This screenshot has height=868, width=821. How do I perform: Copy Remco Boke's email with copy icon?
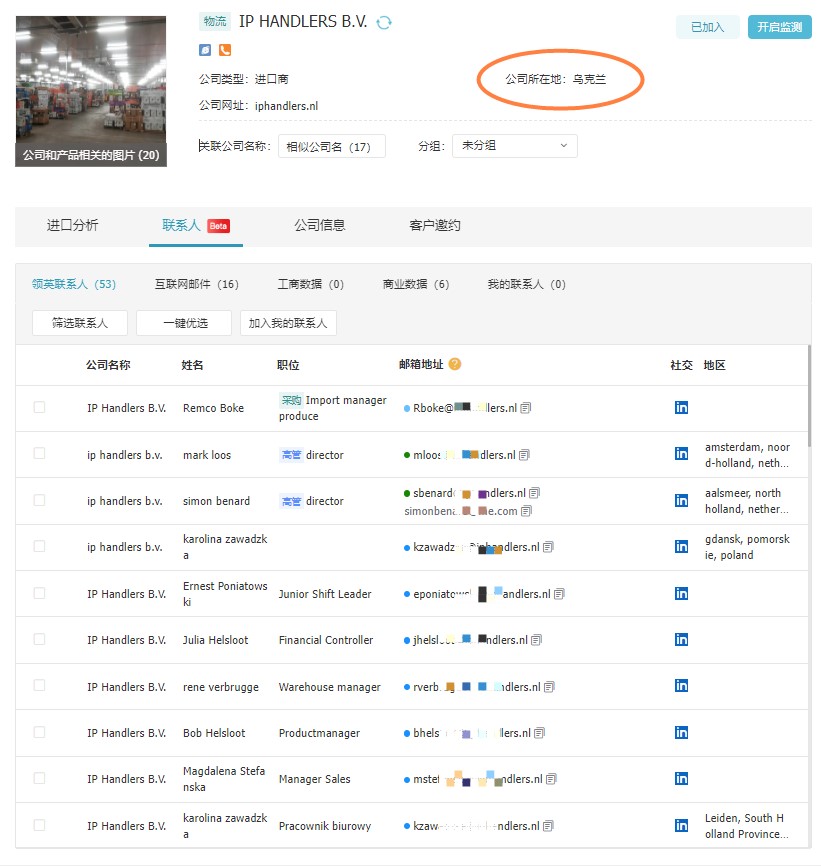tap(526, 408)
